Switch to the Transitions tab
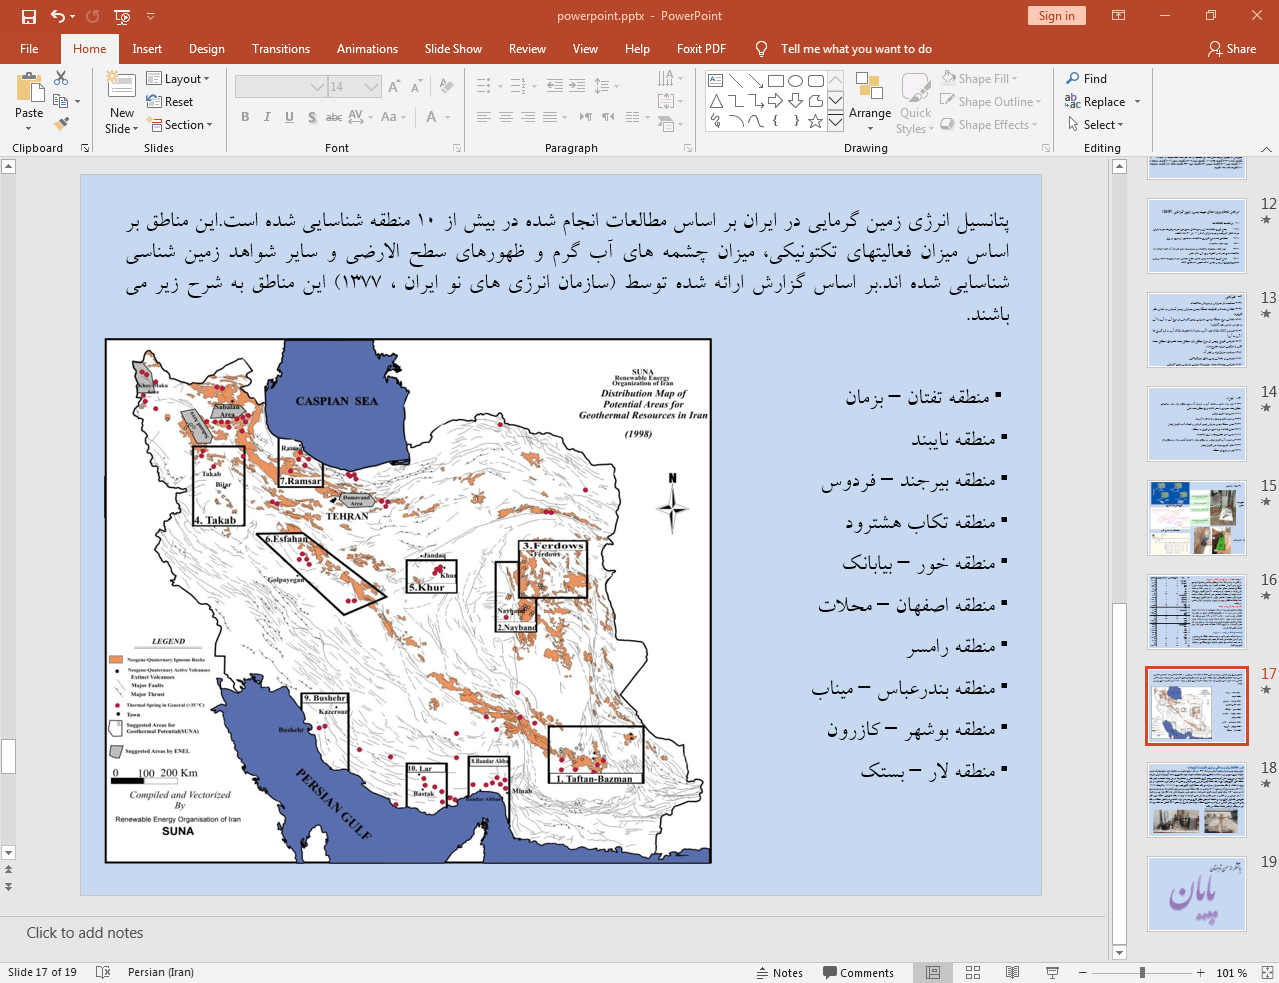 281,48
